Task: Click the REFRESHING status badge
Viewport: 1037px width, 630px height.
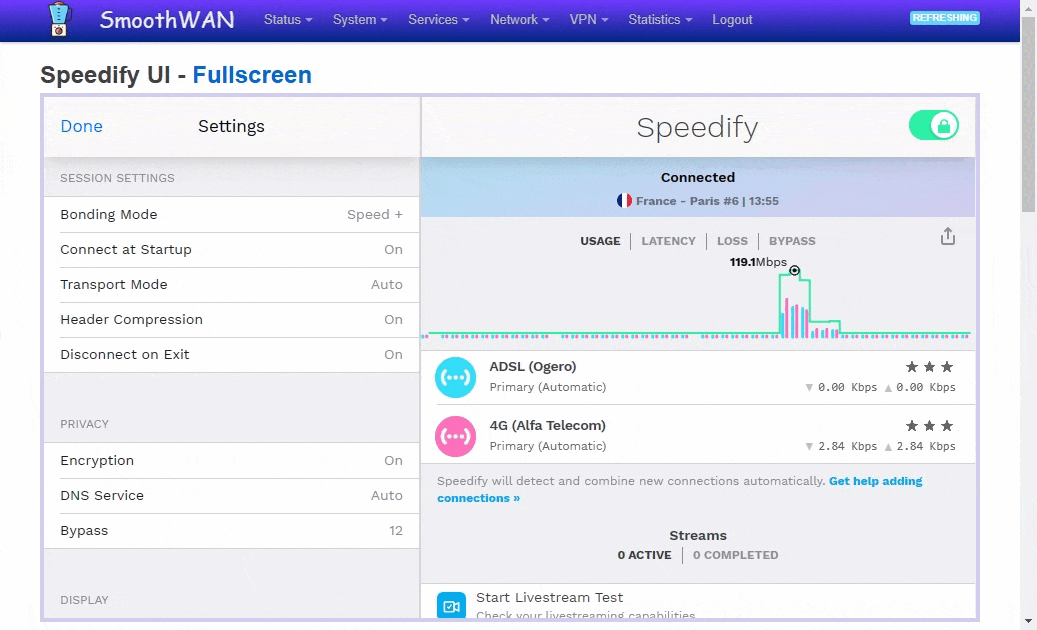Action: [x=944, y=18]
